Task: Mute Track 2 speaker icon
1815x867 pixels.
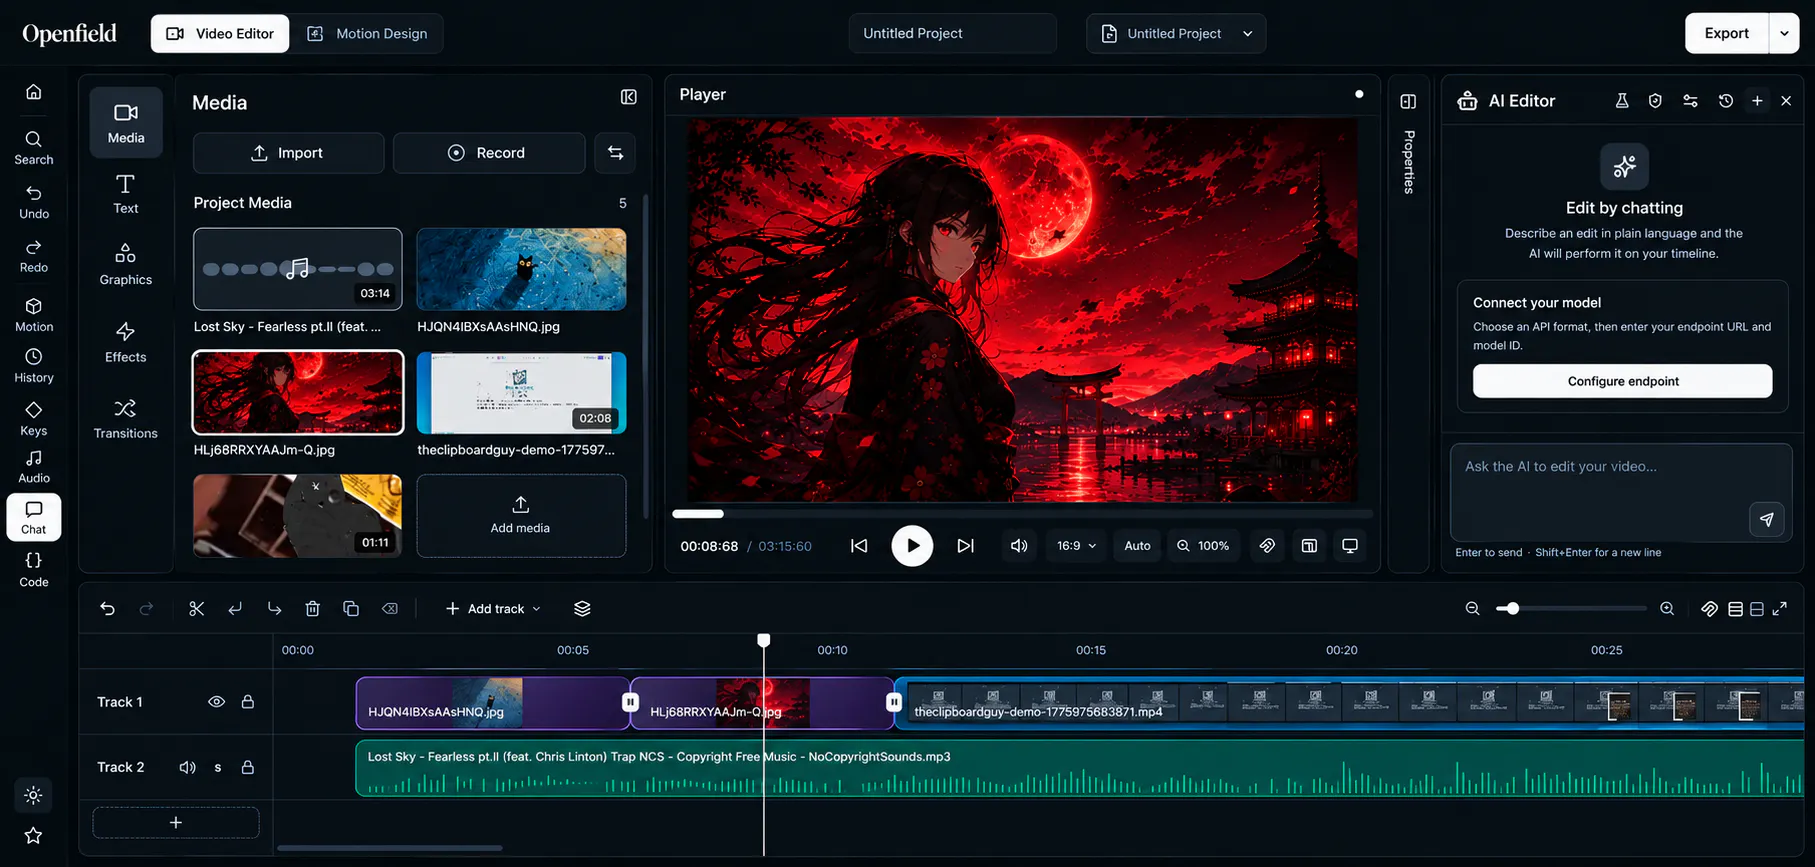Action: (x=187, y=767)
